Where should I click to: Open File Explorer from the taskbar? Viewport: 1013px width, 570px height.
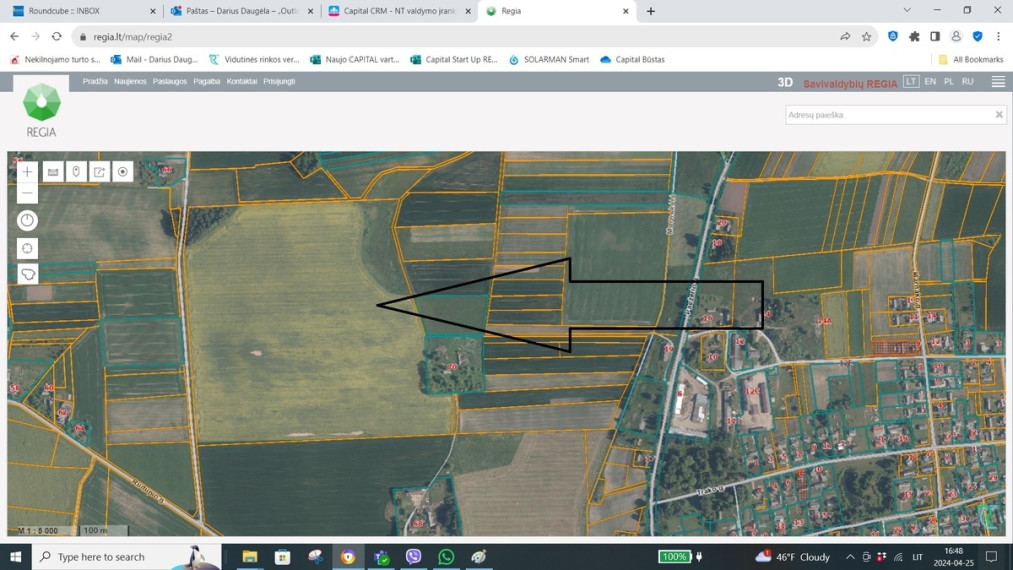click(x=250, y=556)
